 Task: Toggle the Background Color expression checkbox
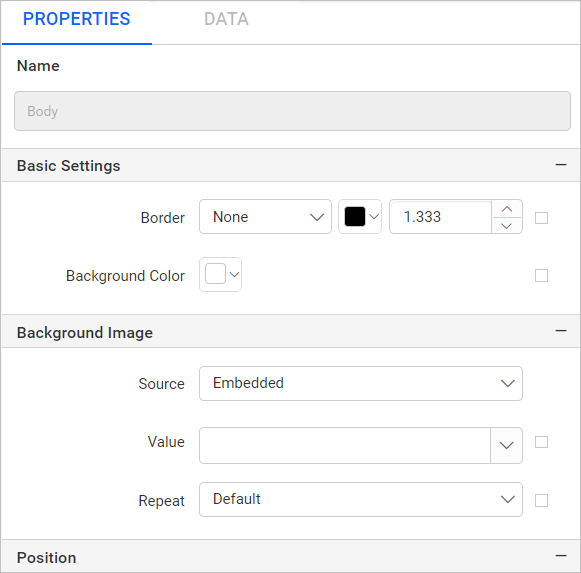[541, 275]
